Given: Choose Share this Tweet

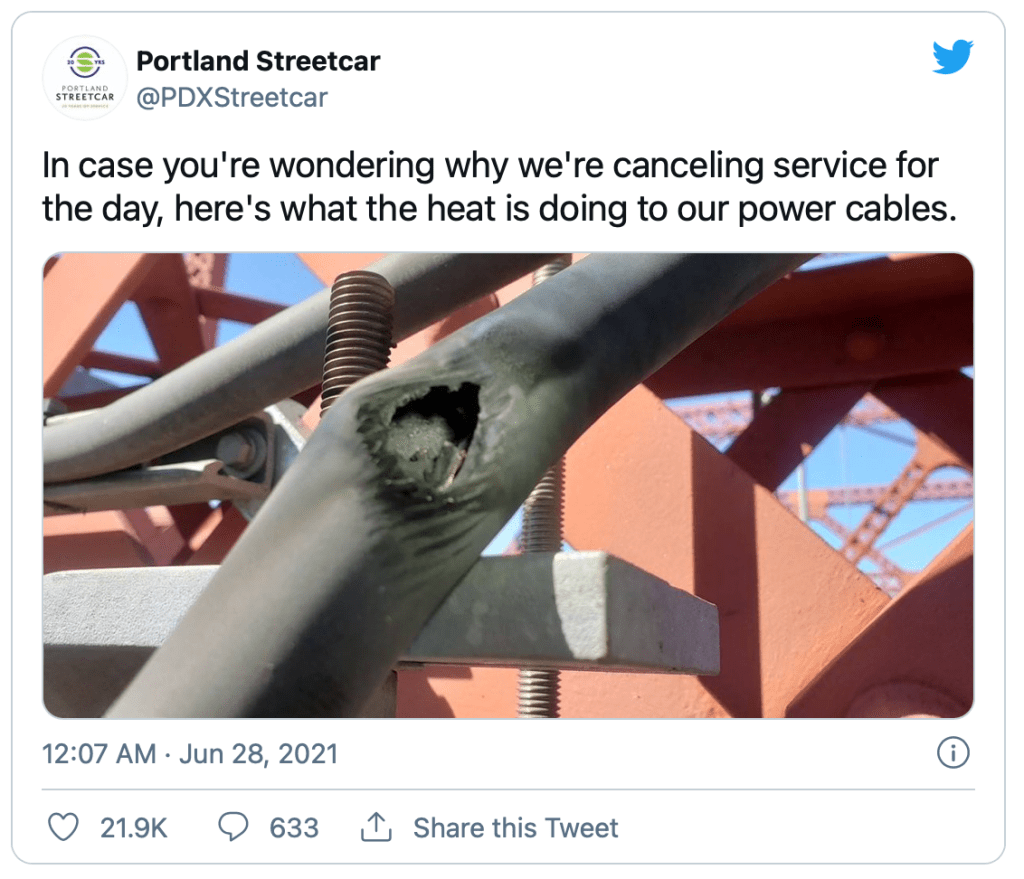Looking at the screenshot, I should (x=515, y=827).
